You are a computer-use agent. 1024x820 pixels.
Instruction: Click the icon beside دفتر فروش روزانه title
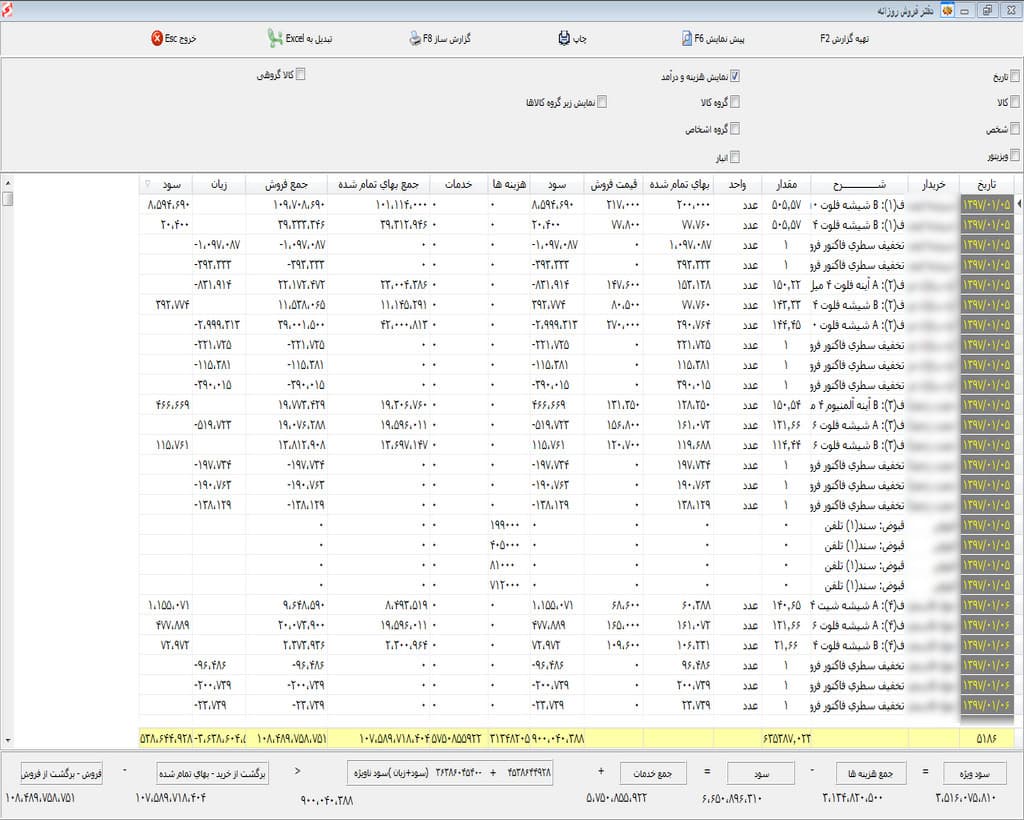(x=947, y=10)
